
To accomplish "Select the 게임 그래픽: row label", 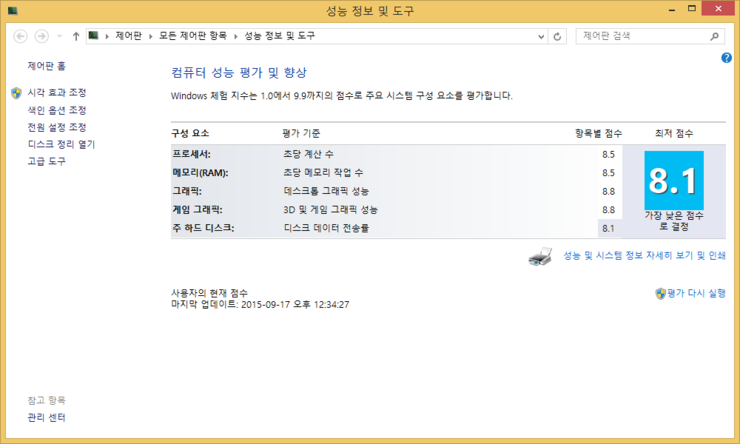I will tap(197, 209).
